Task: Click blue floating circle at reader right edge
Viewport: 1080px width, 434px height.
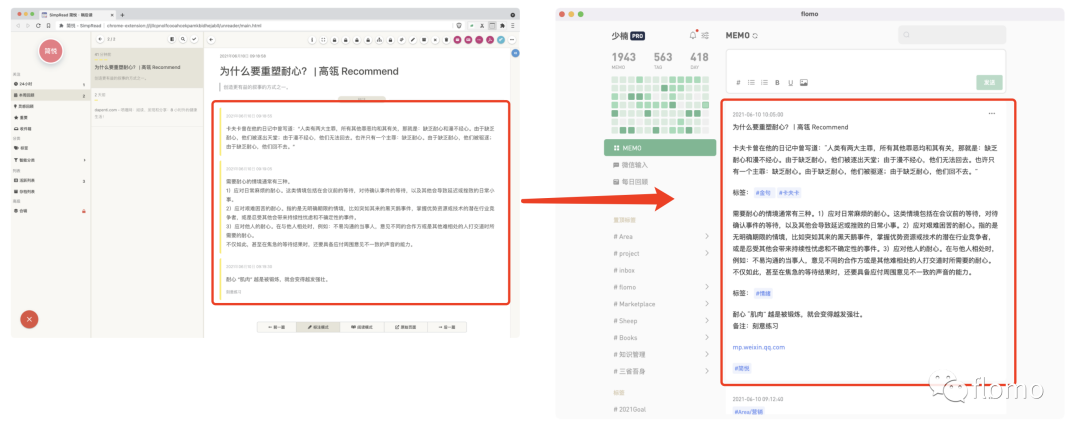Action: click(x=515, y=53)
